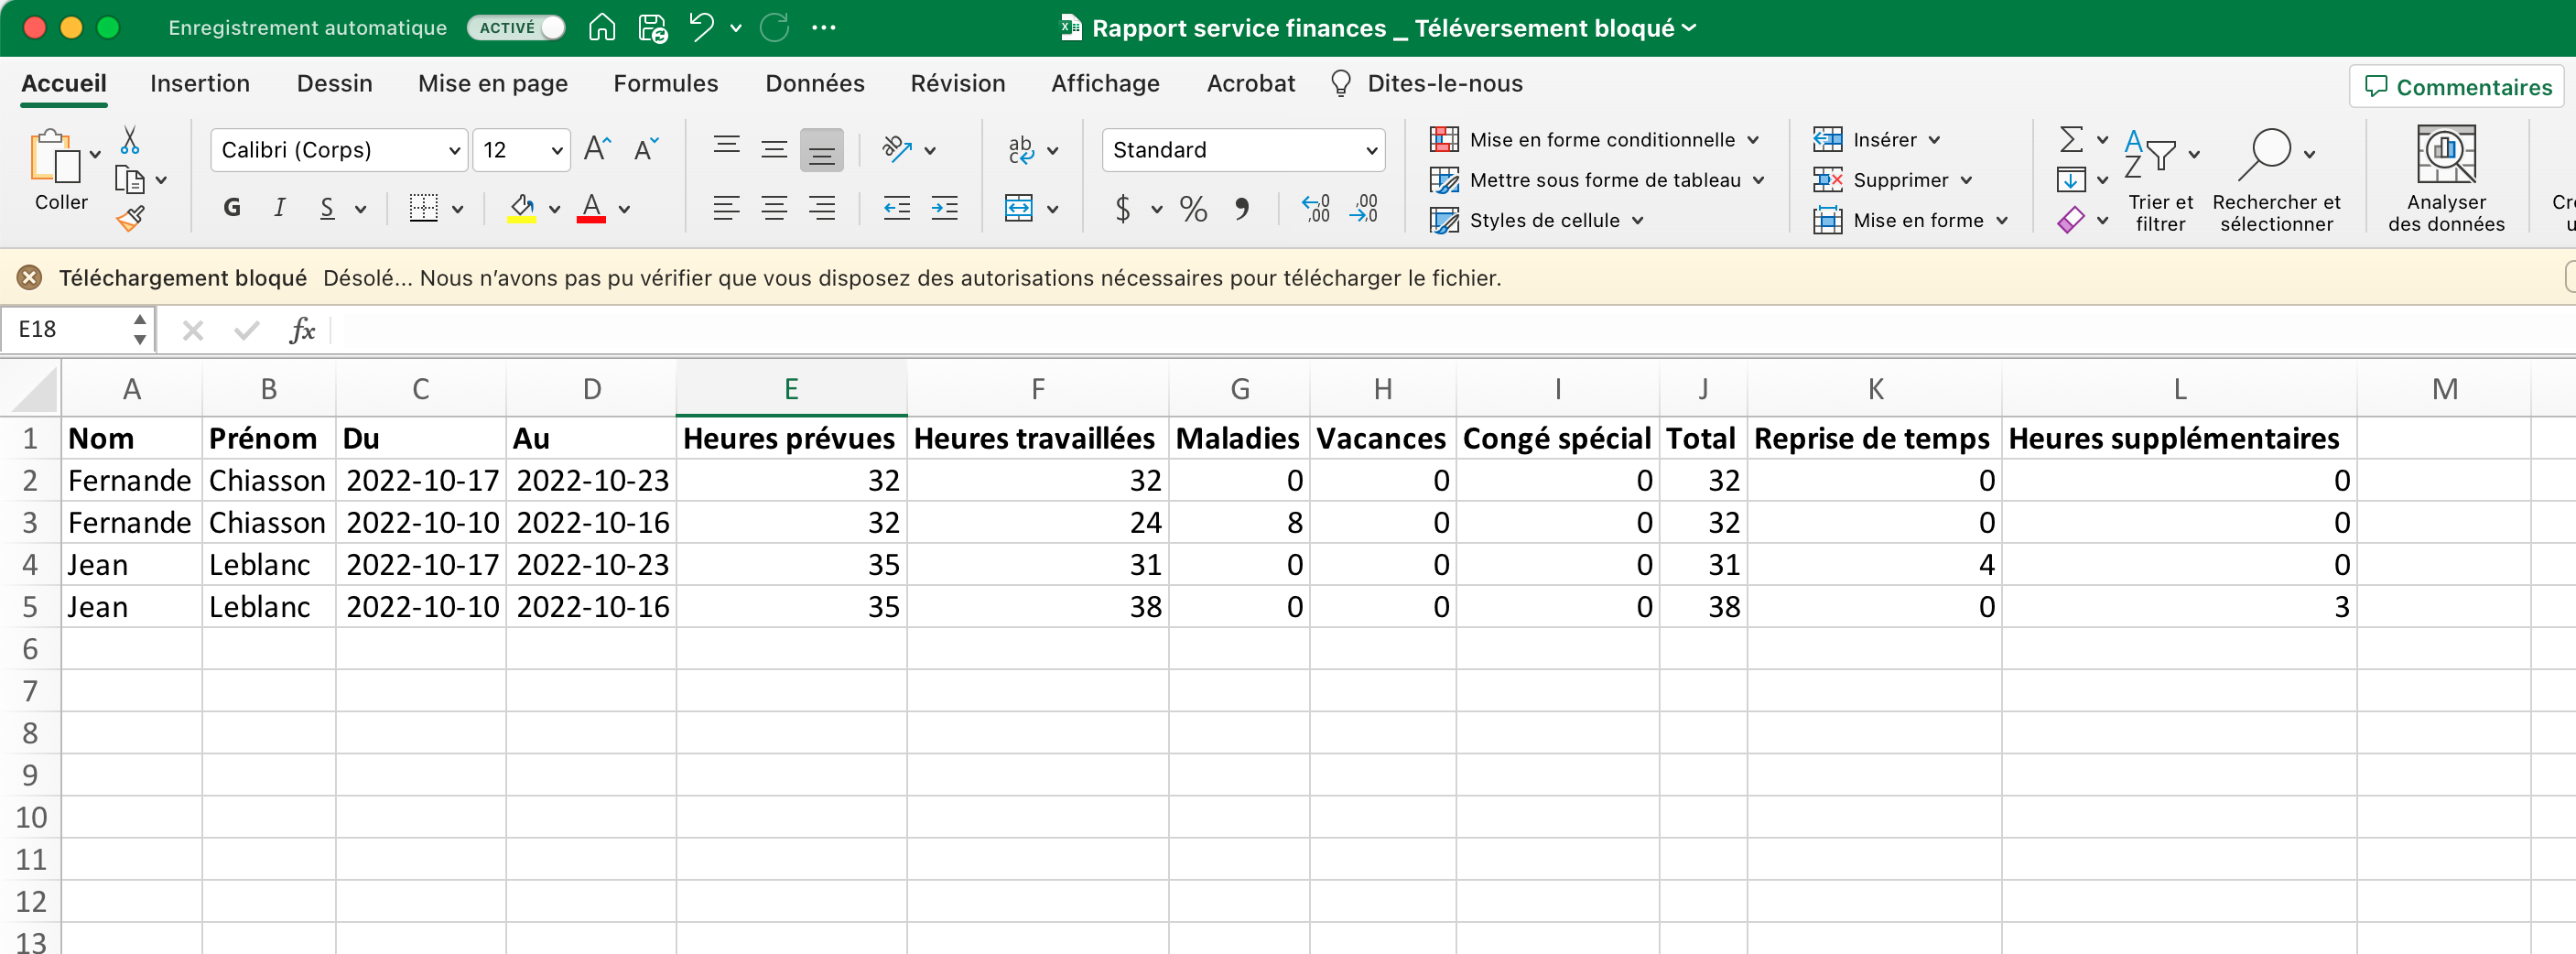Click the Name Box showing E18
2576x954 pixels.
tap(78, 329)
